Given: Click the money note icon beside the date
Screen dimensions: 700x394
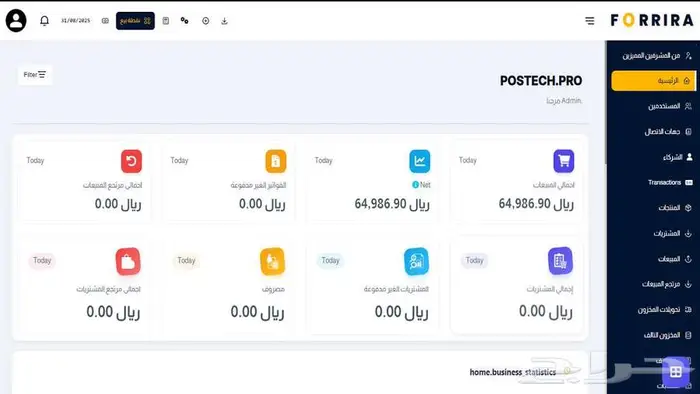Looking at the screenshot, I should (105, 21).
